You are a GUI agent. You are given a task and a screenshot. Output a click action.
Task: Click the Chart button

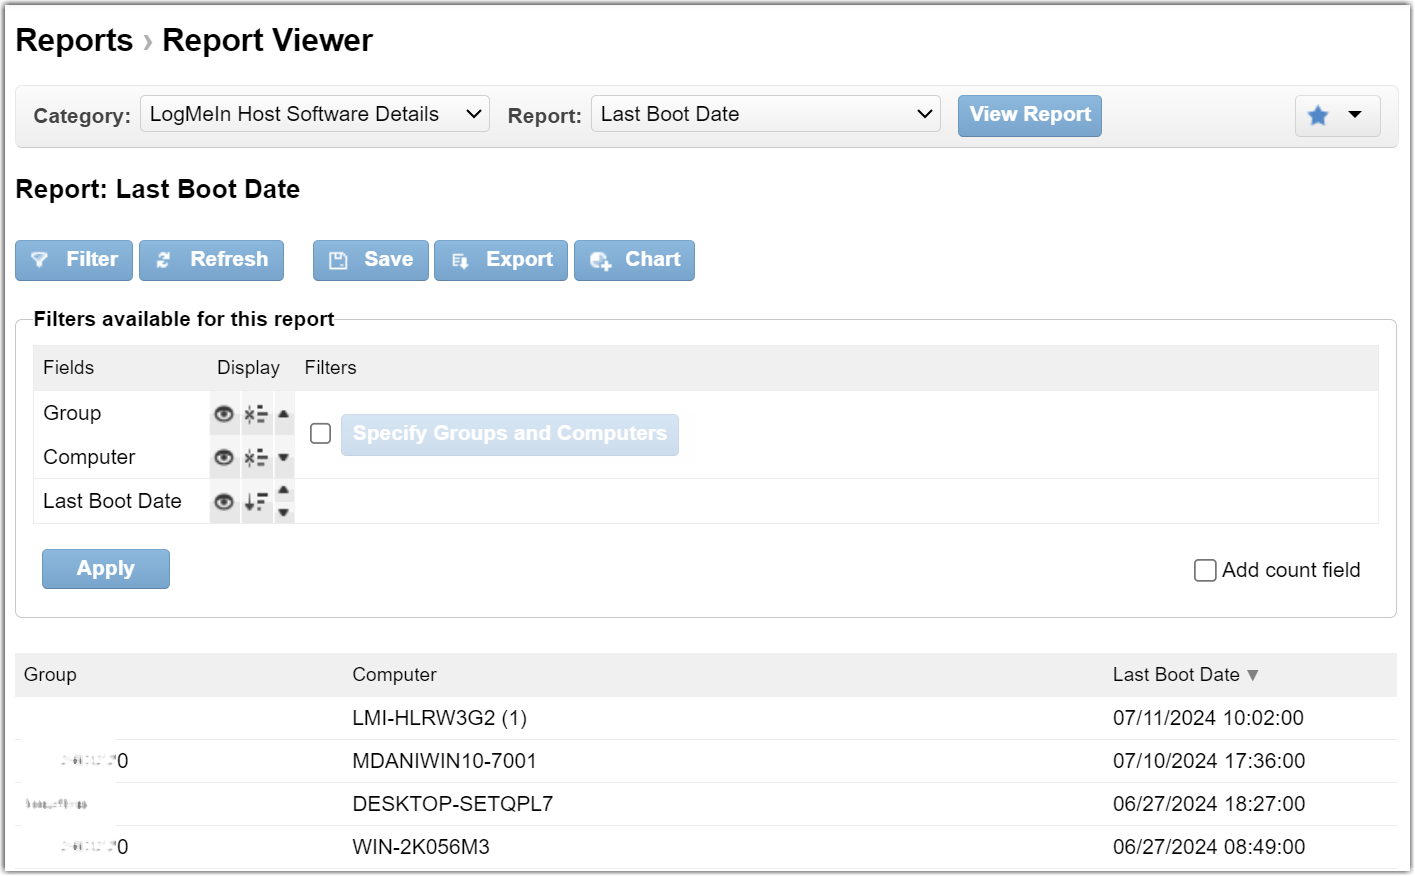point(634,260)
